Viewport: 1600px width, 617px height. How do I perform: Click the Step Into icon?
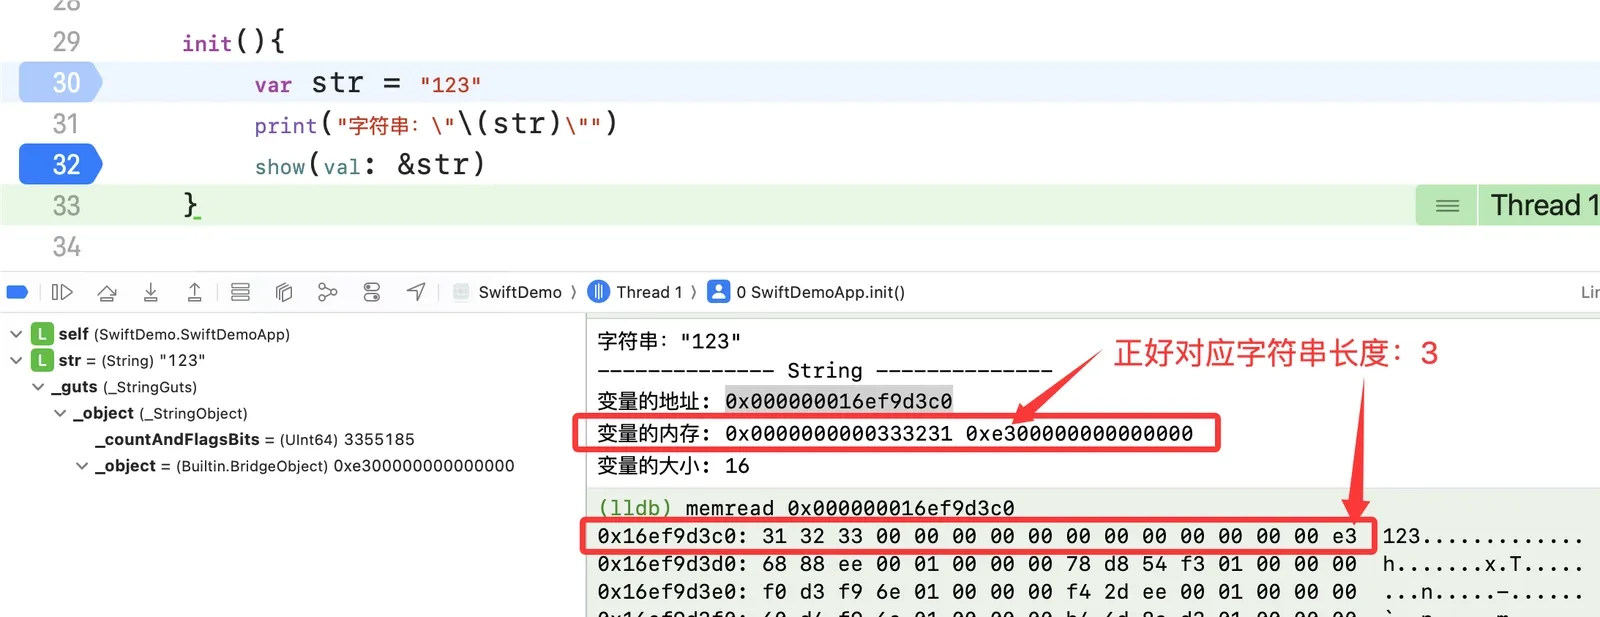151,292
